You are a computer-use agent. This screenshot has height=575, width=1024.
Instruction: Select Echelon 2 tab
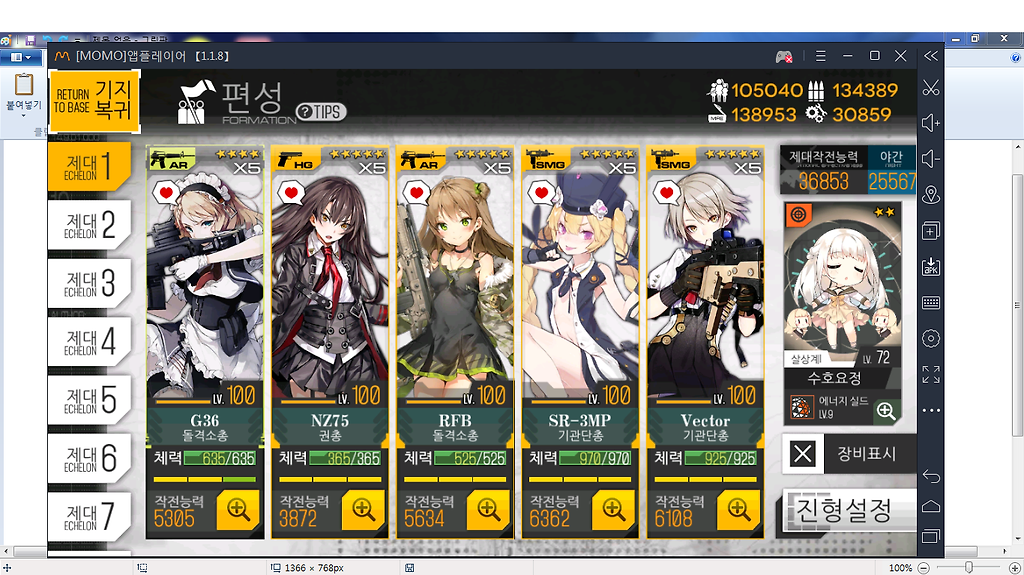(91, 224)
